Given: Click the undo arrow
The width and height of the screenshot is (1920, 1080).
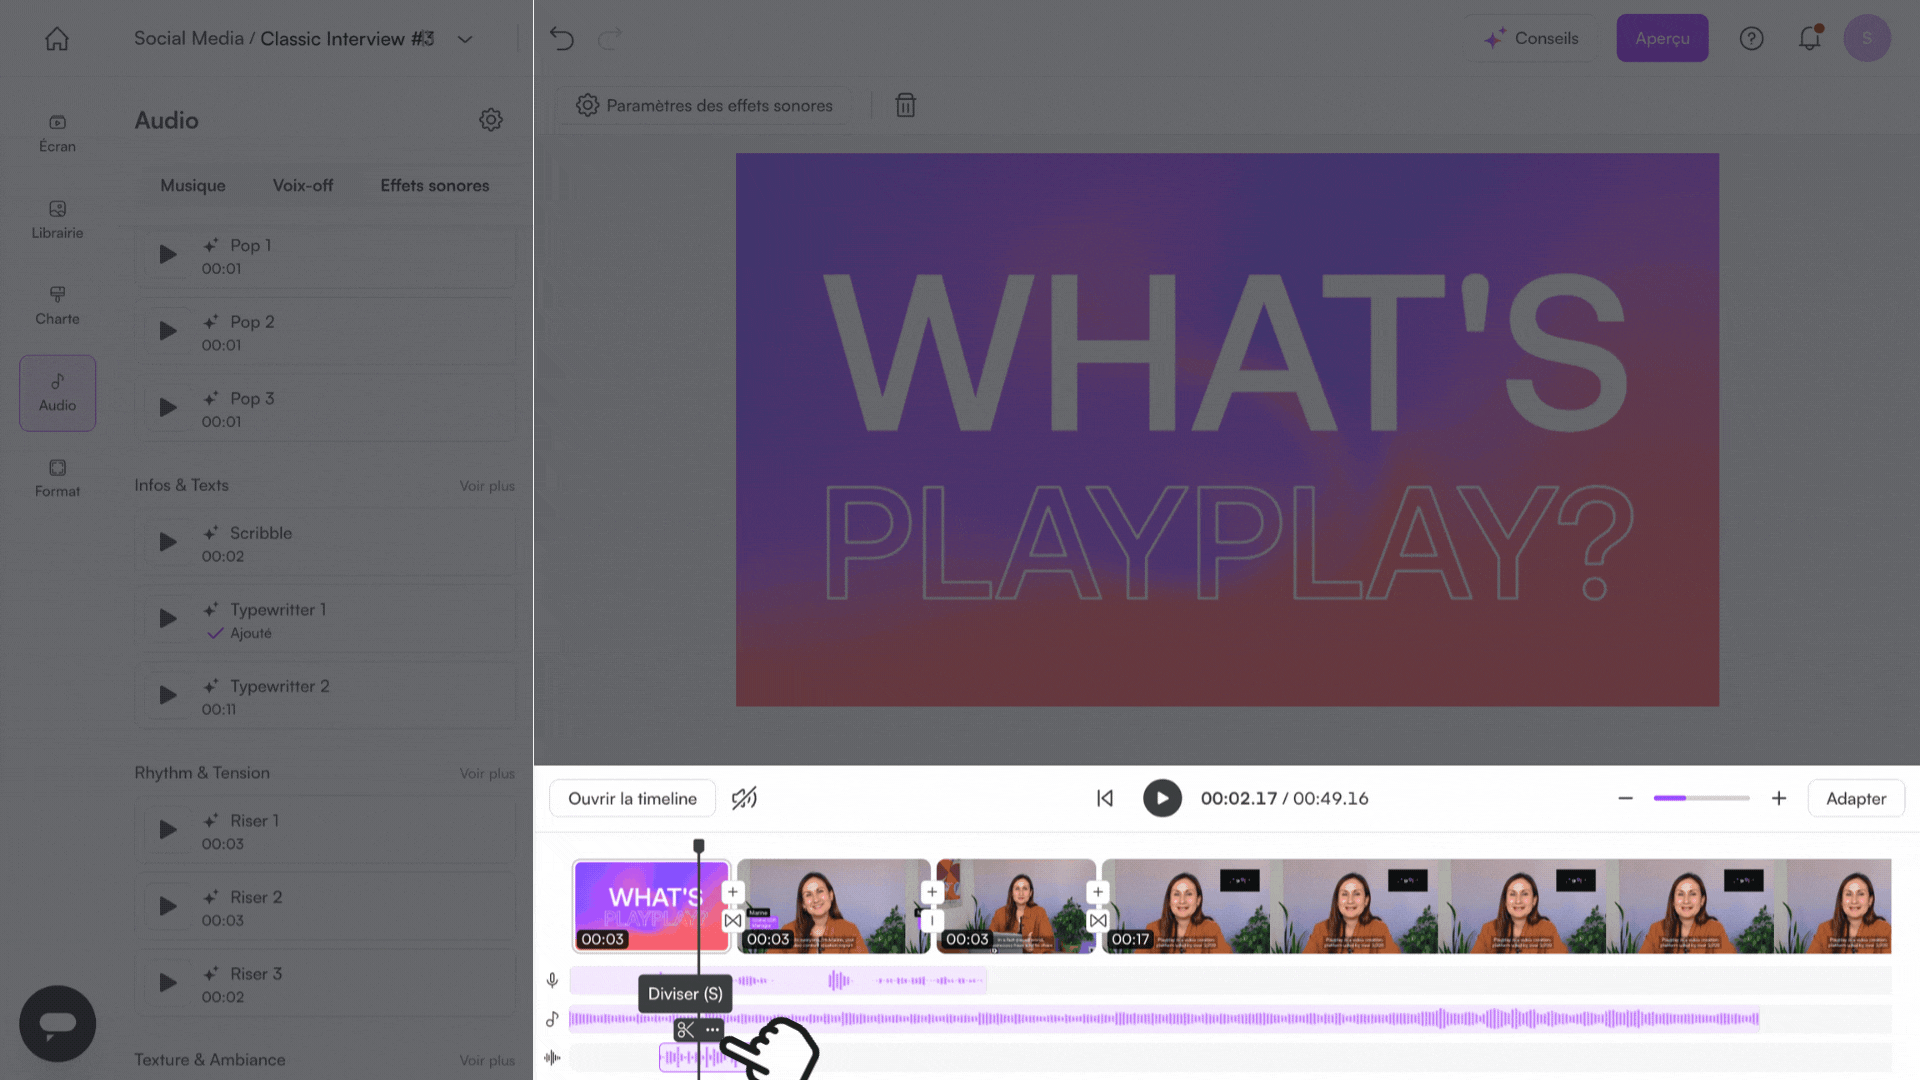Looking at the screenshot, I should (562, 39).
